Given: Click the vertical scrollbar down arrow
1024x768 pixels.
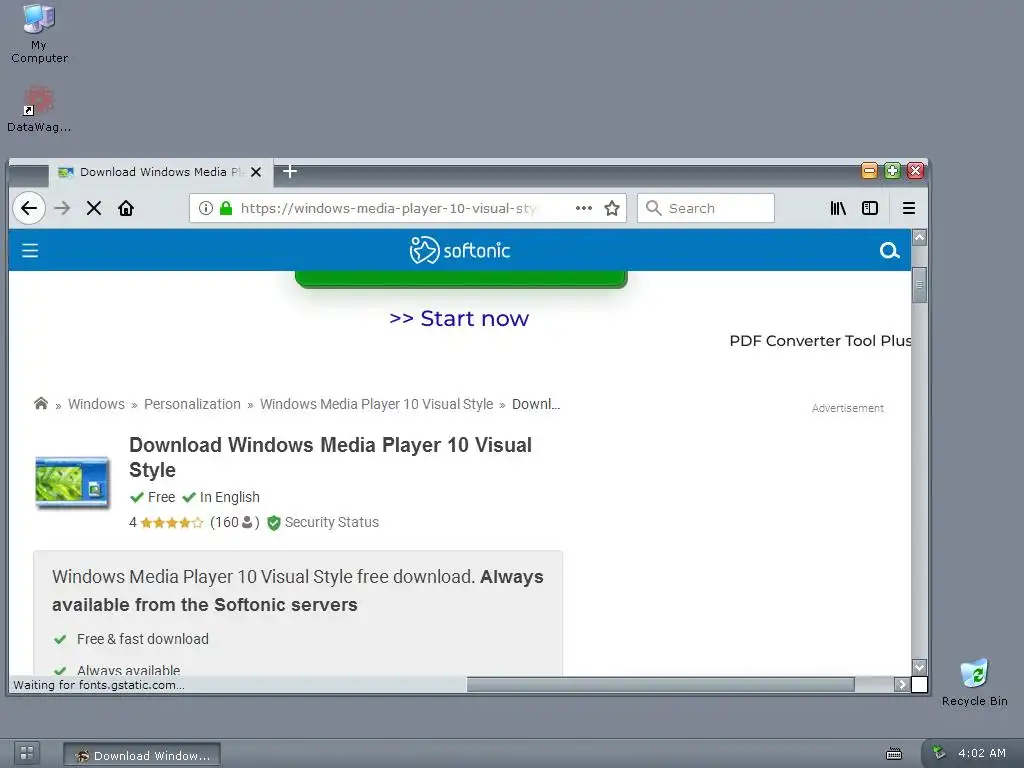Looking at the screenshot, I should pyautogui.click(x=920, y=667).
